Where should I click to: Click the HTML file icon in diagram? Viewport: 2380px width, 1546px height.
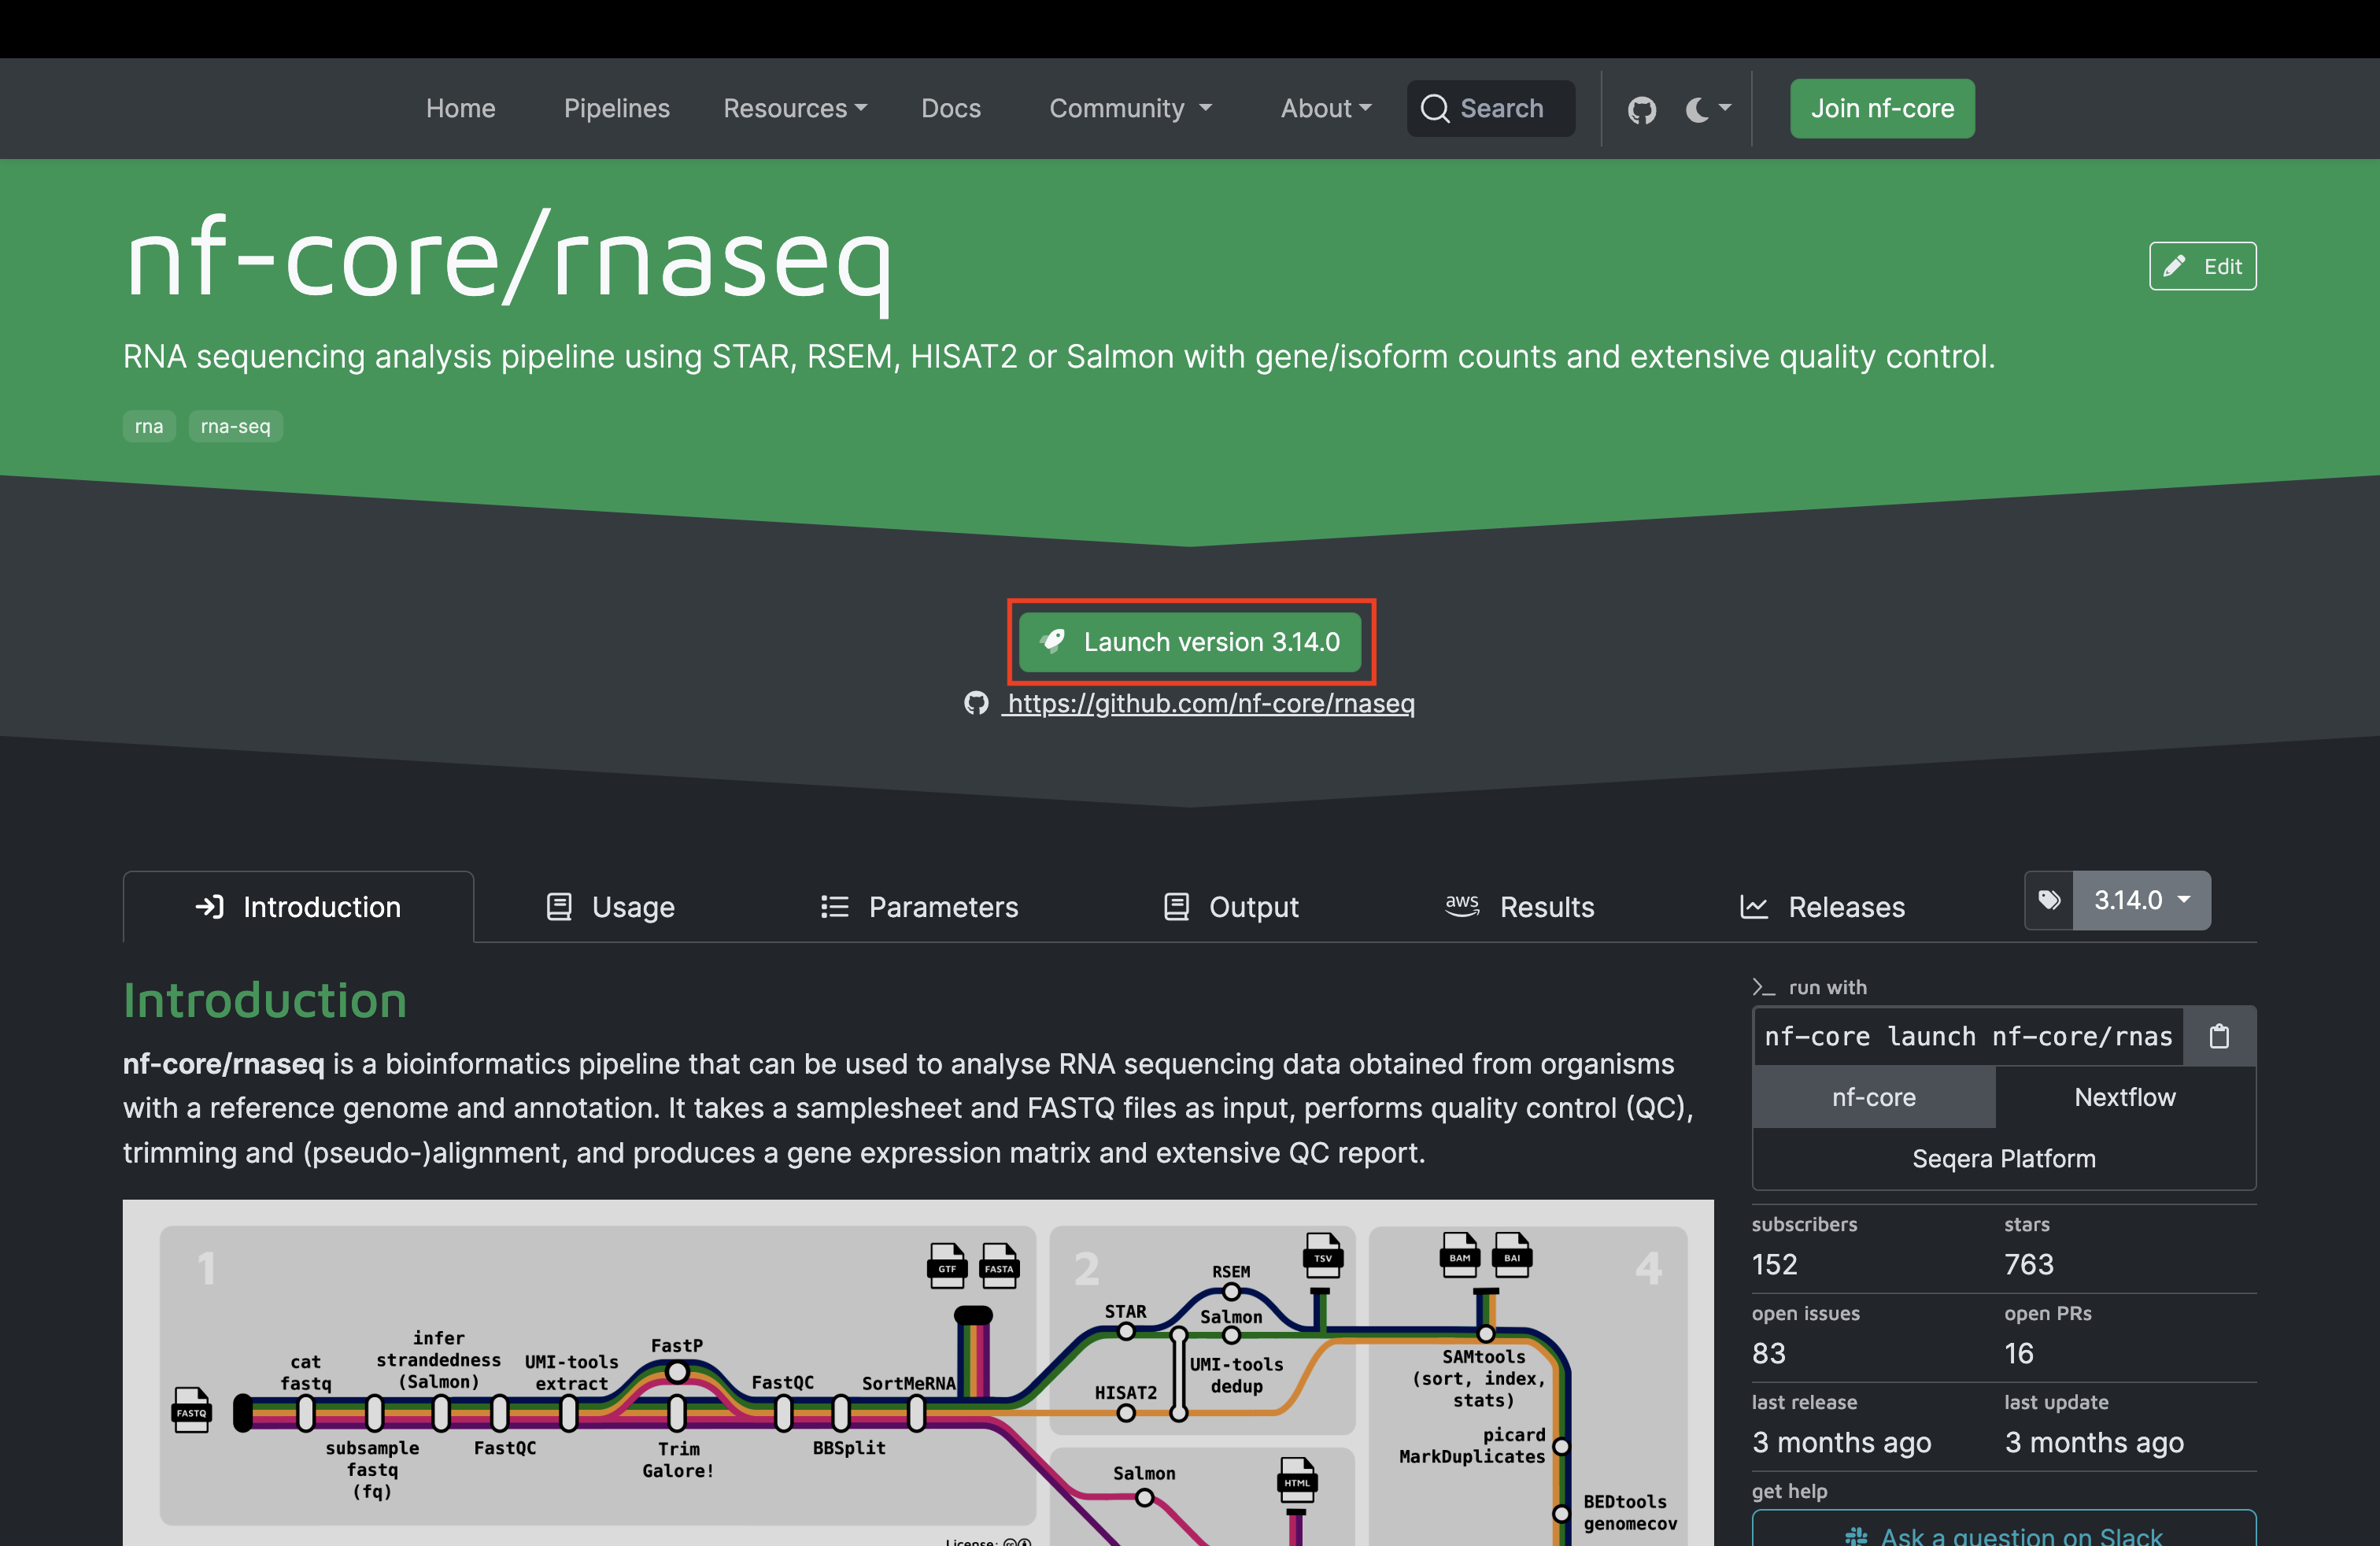point(1297,1480)
